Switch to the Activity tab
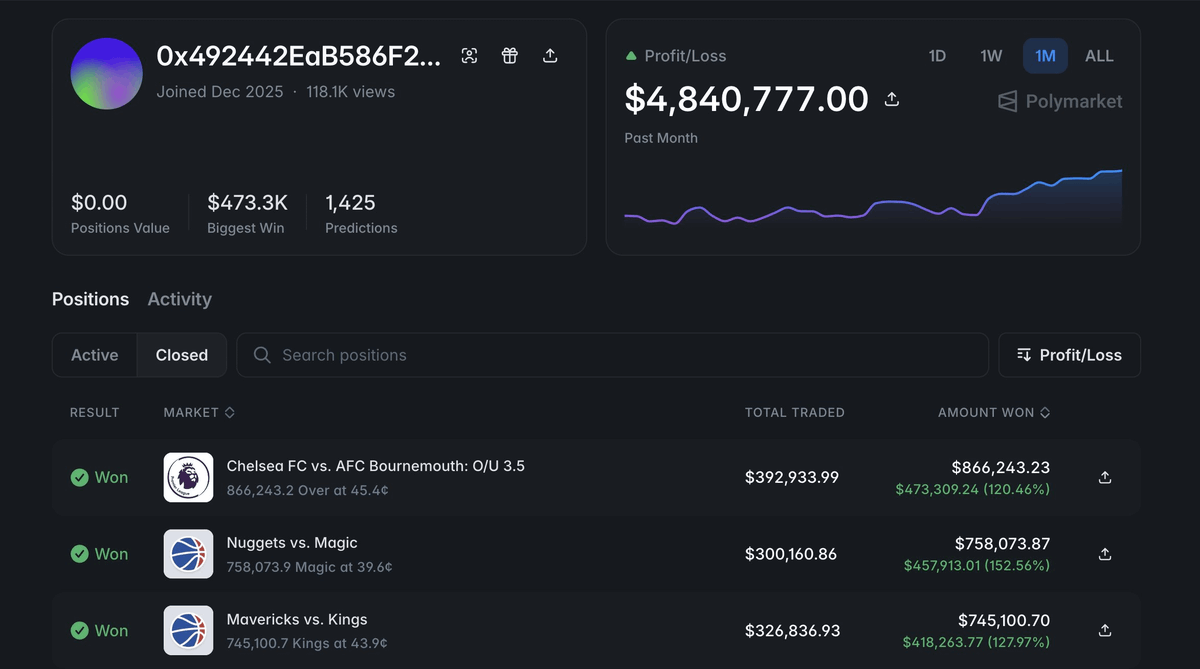The height and width of the screenshot is (669, 1200). (179, 299)
